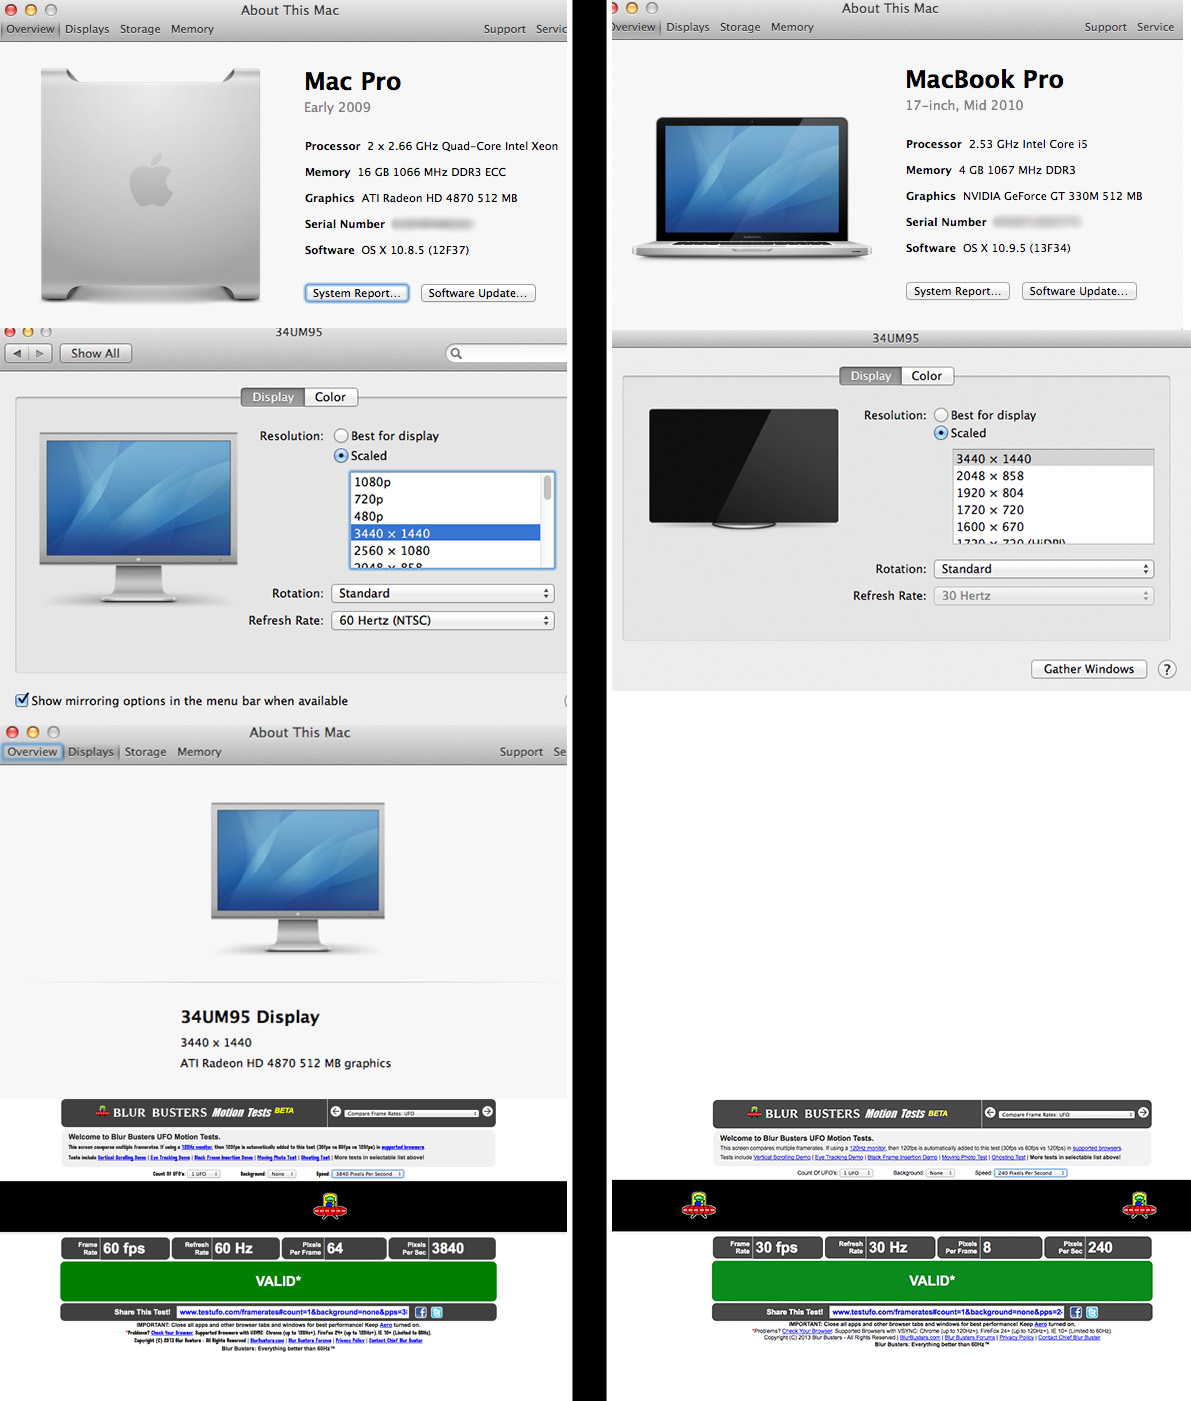The width and height of the screenshot is (1191, 1401).
Task: Click the Twitter share icon on Blur Busters page
Action: pyautogui.click(x=437, y=1312)
